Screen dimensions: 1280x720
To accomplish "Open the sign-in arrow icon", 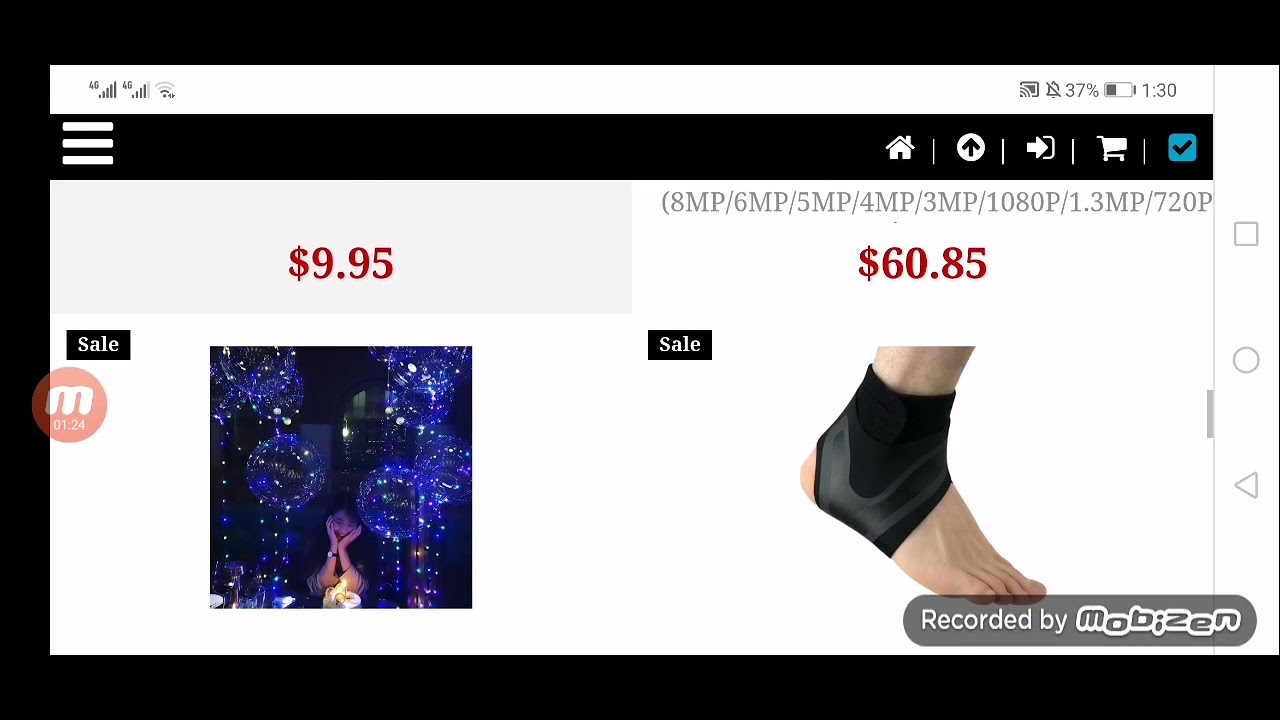I will [x=1040, y=148].
